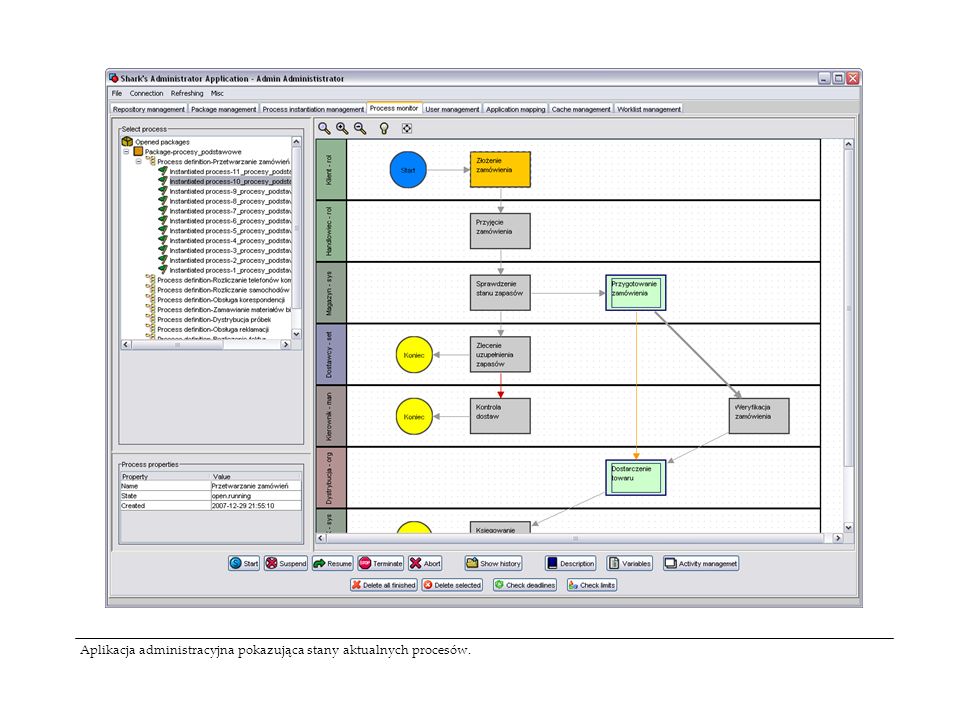Click the Kontrola dostaw activity box

tap(500, 416)
